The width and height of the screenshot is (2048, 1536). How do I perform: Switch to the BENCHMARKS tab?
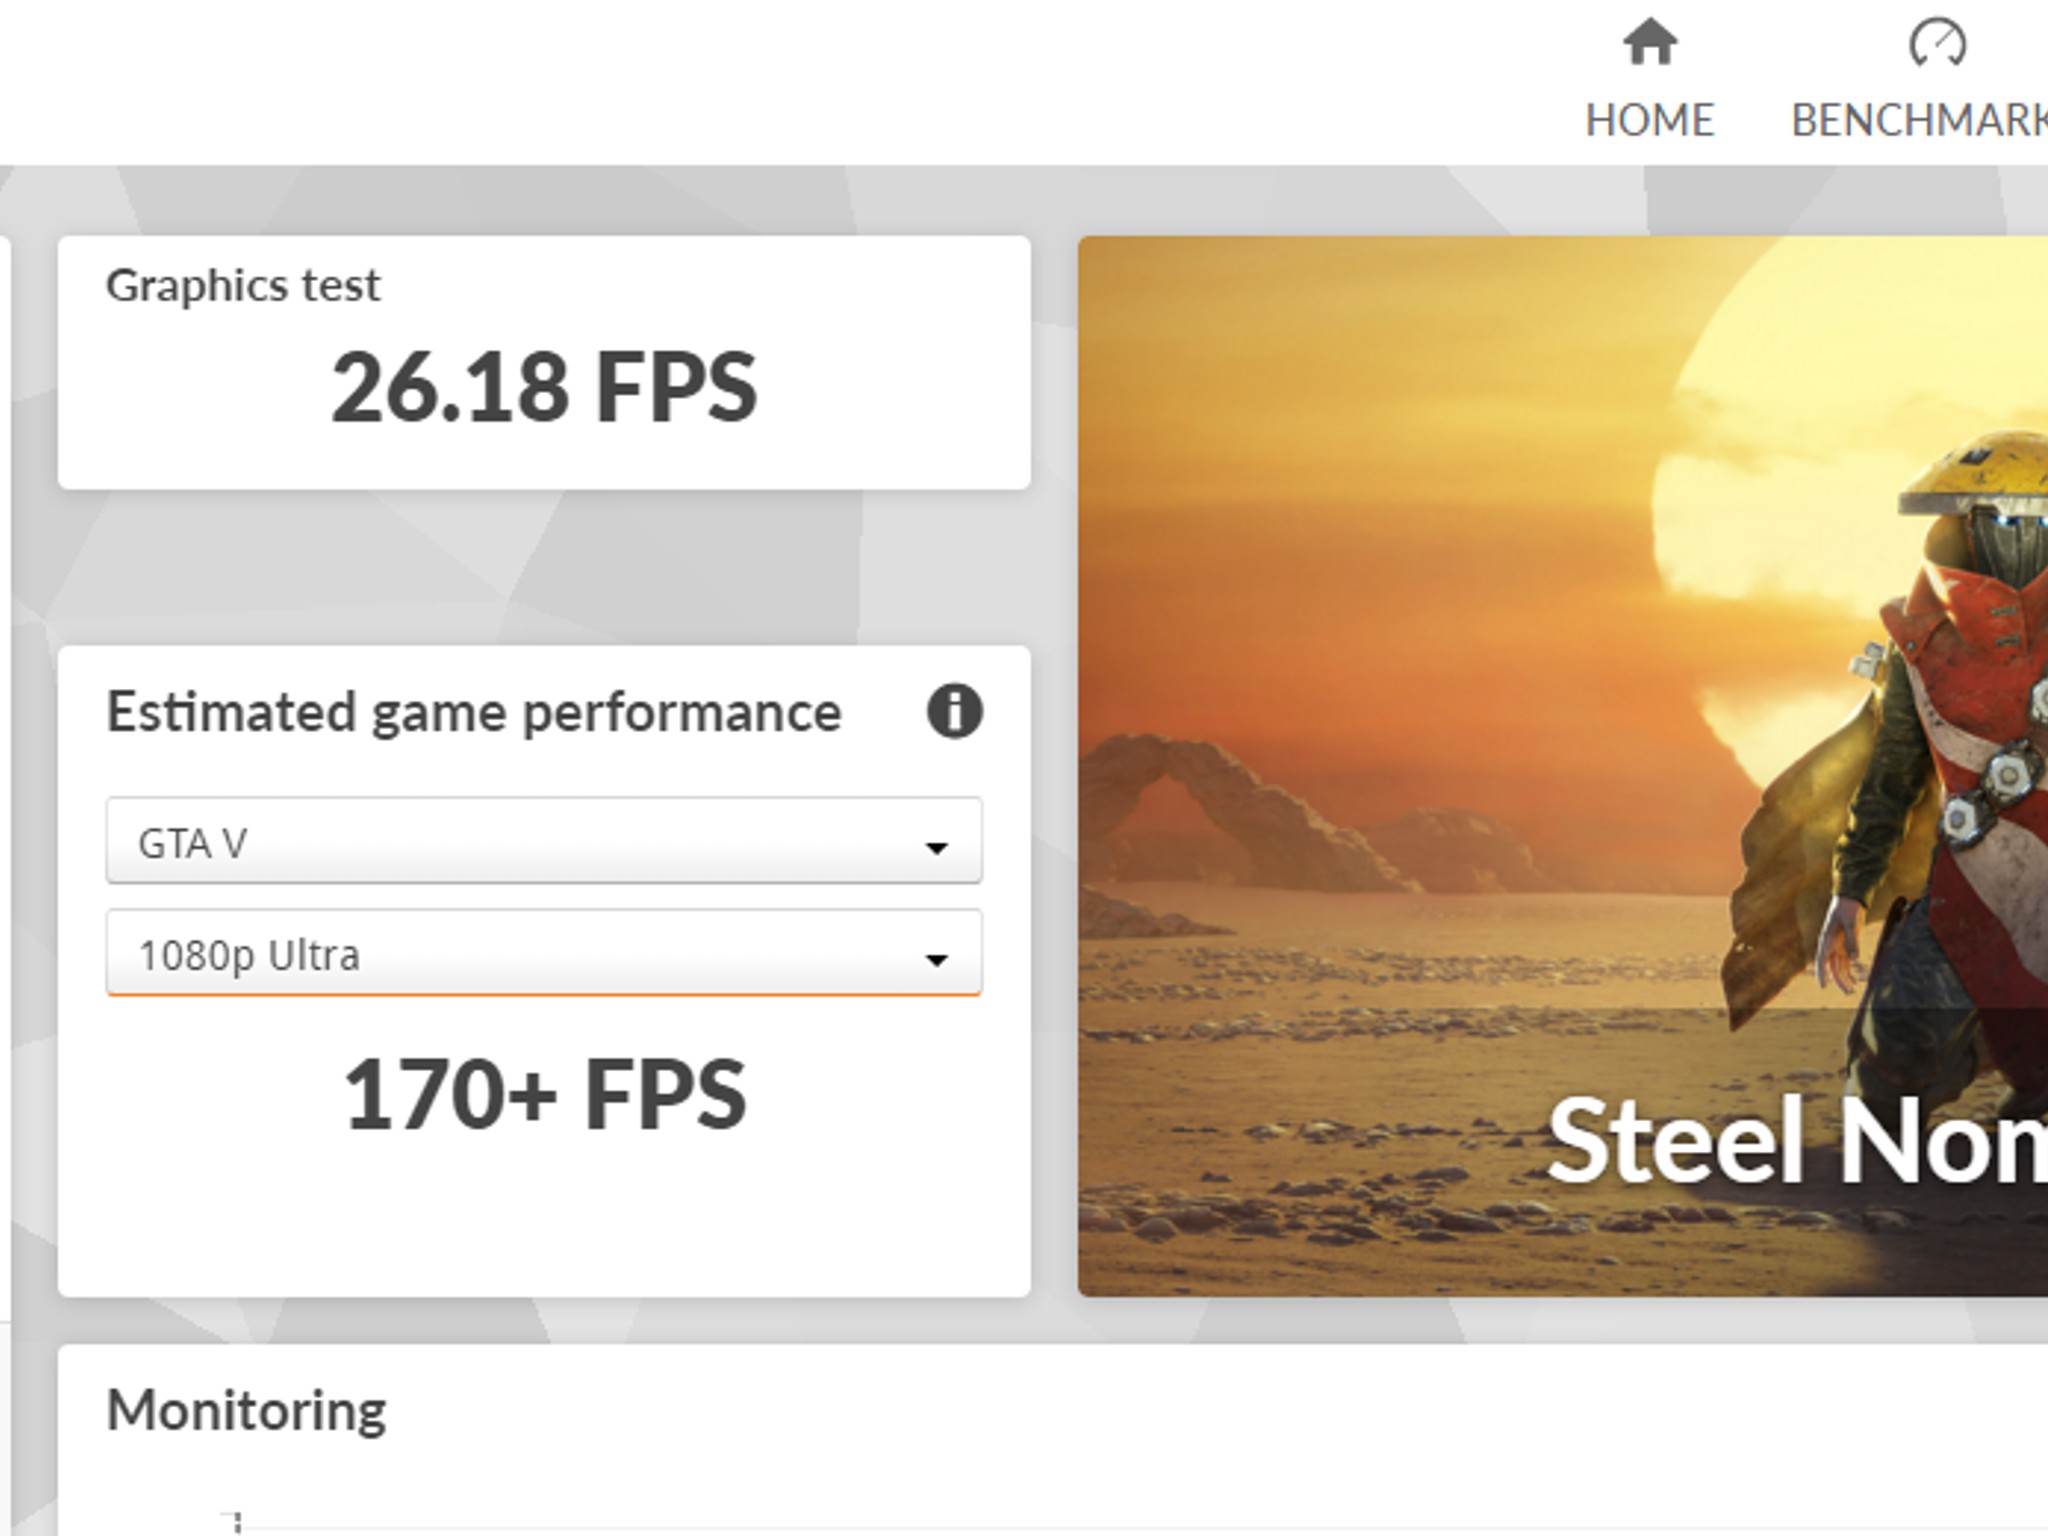[x=1919, y=121]
